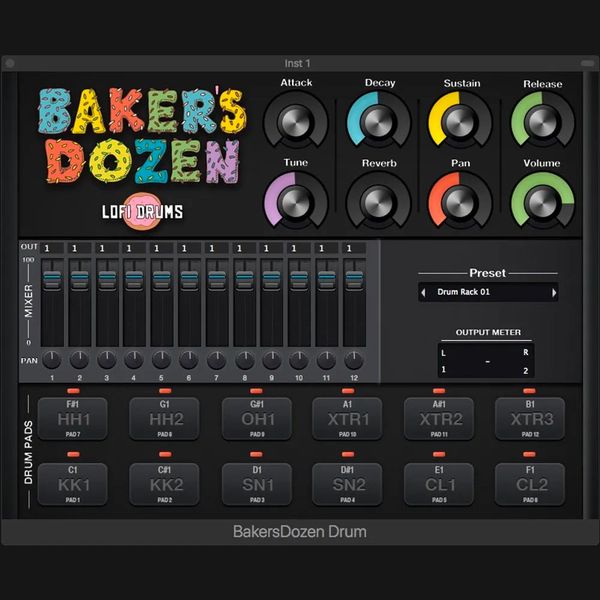This screenshot has height=600, width=600.
Task: Click mixer channel 4 fader
Action: [x=134, y=280]
